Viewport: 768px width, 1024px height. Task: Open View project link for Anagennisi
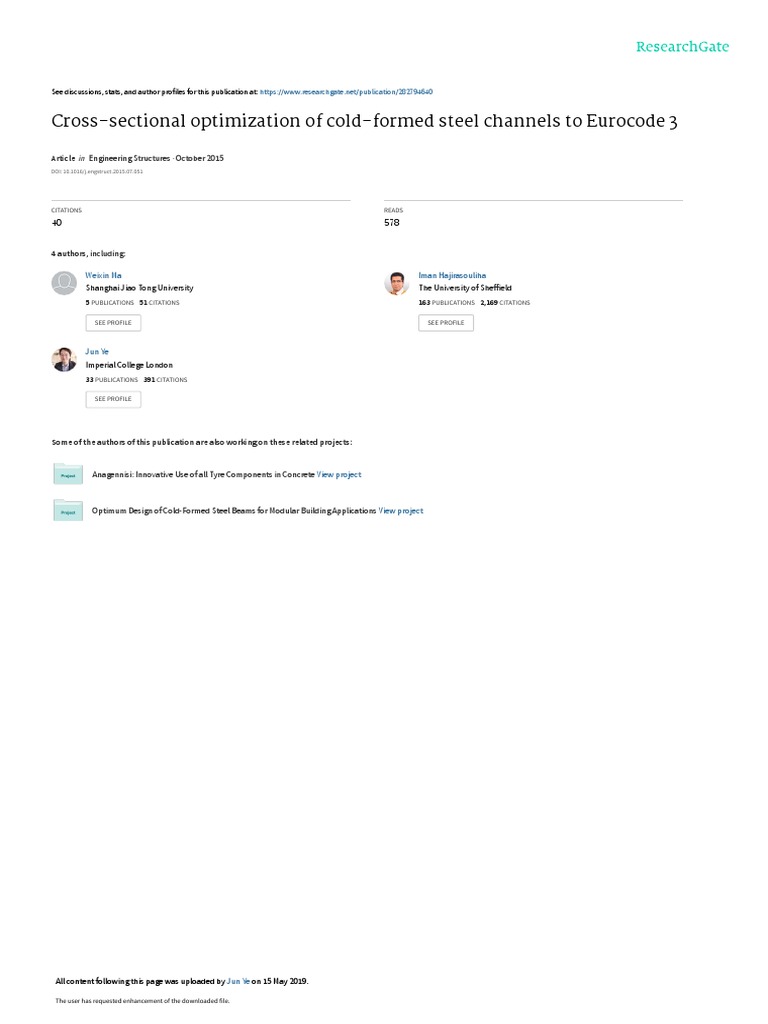339,475
